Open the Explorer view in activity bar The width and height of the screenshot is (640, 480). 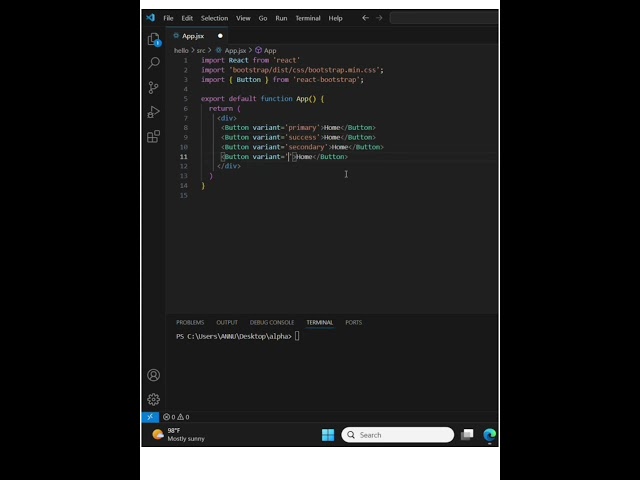154,40
